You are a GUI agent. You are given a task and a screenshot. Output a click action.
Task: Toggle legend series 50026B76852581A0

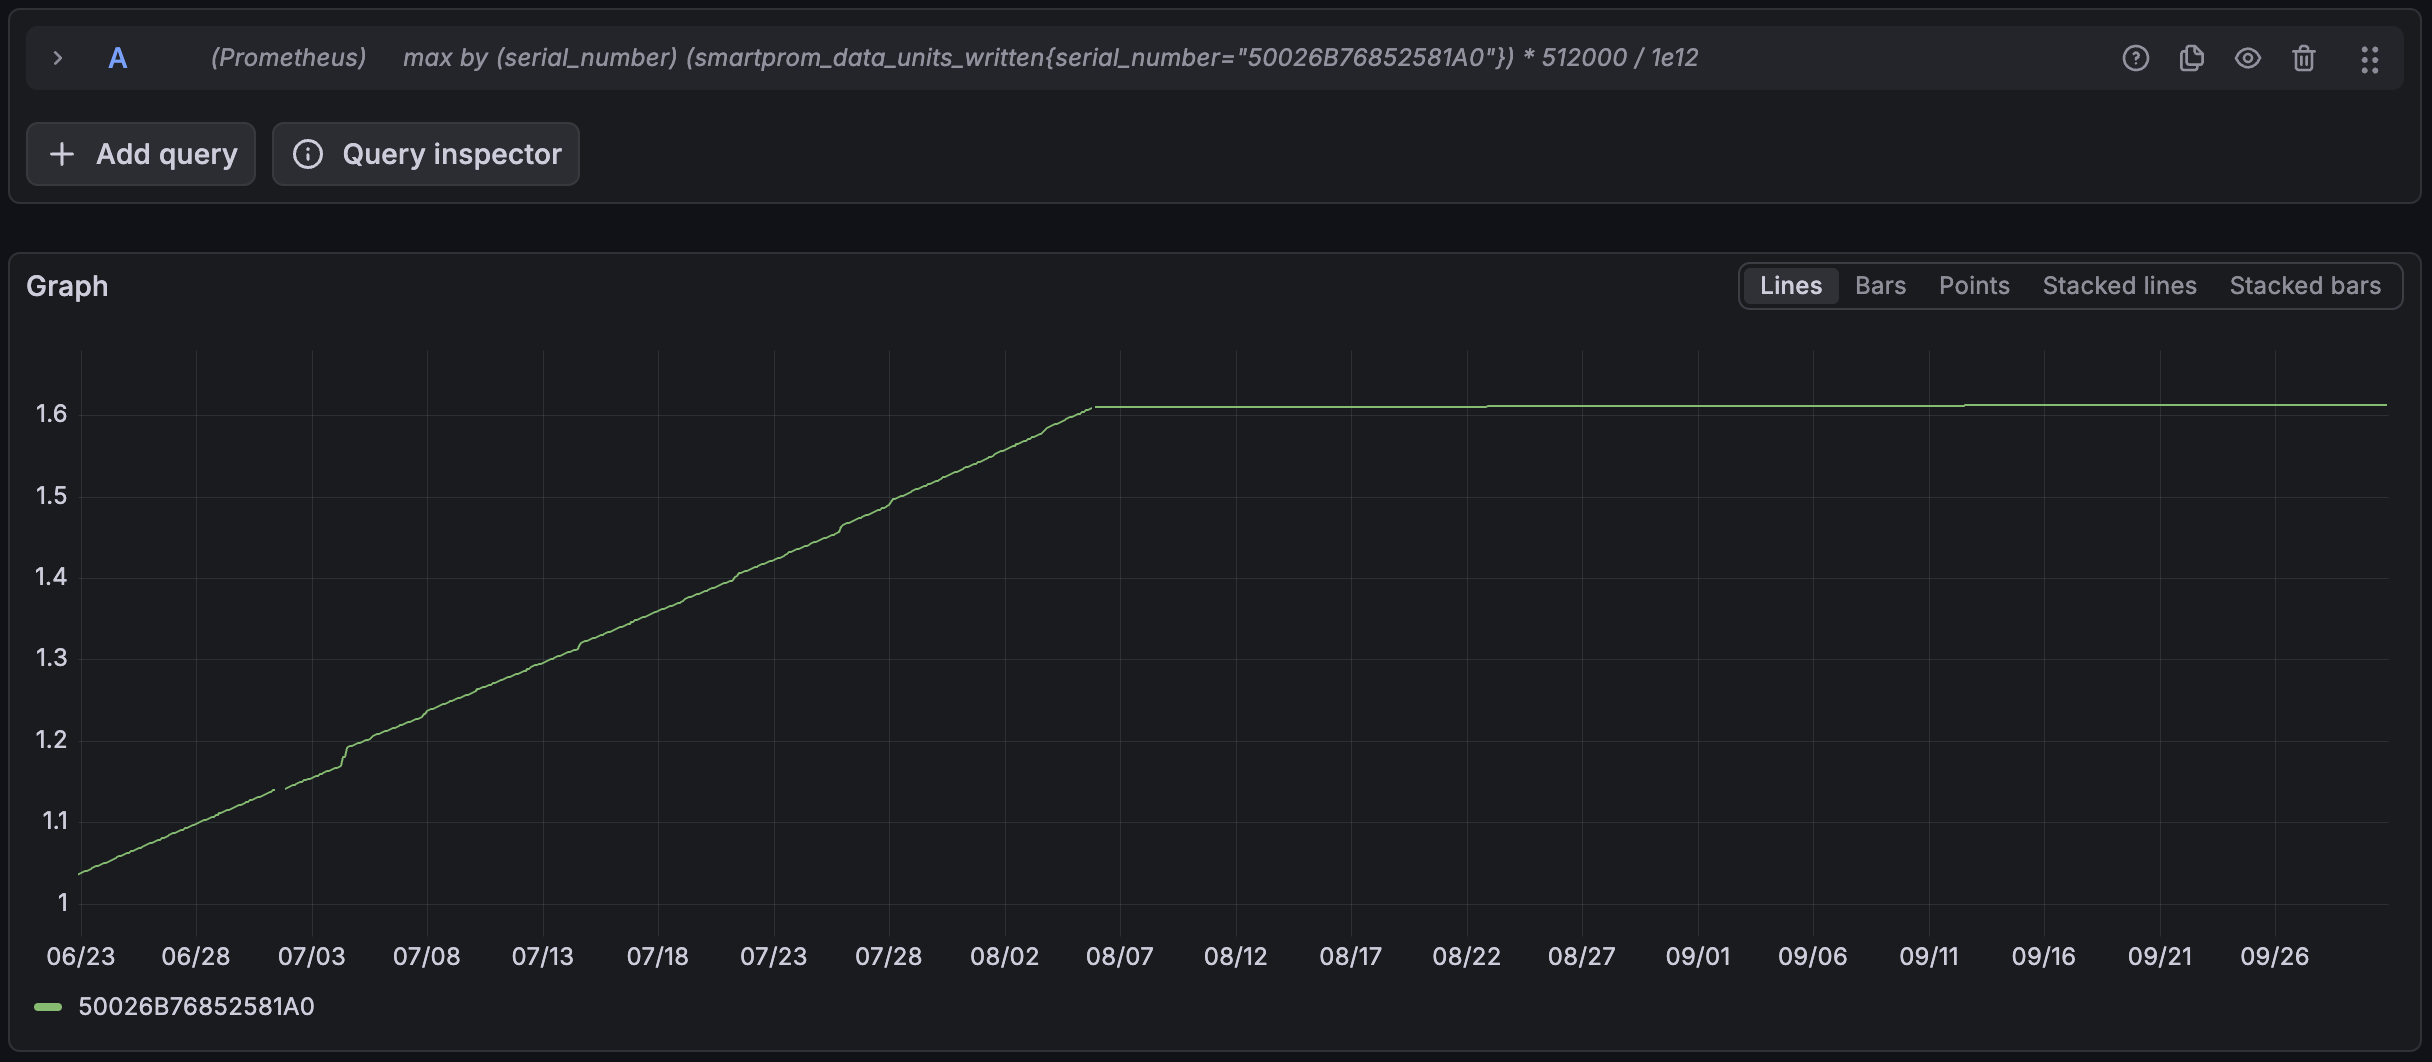196,1007
